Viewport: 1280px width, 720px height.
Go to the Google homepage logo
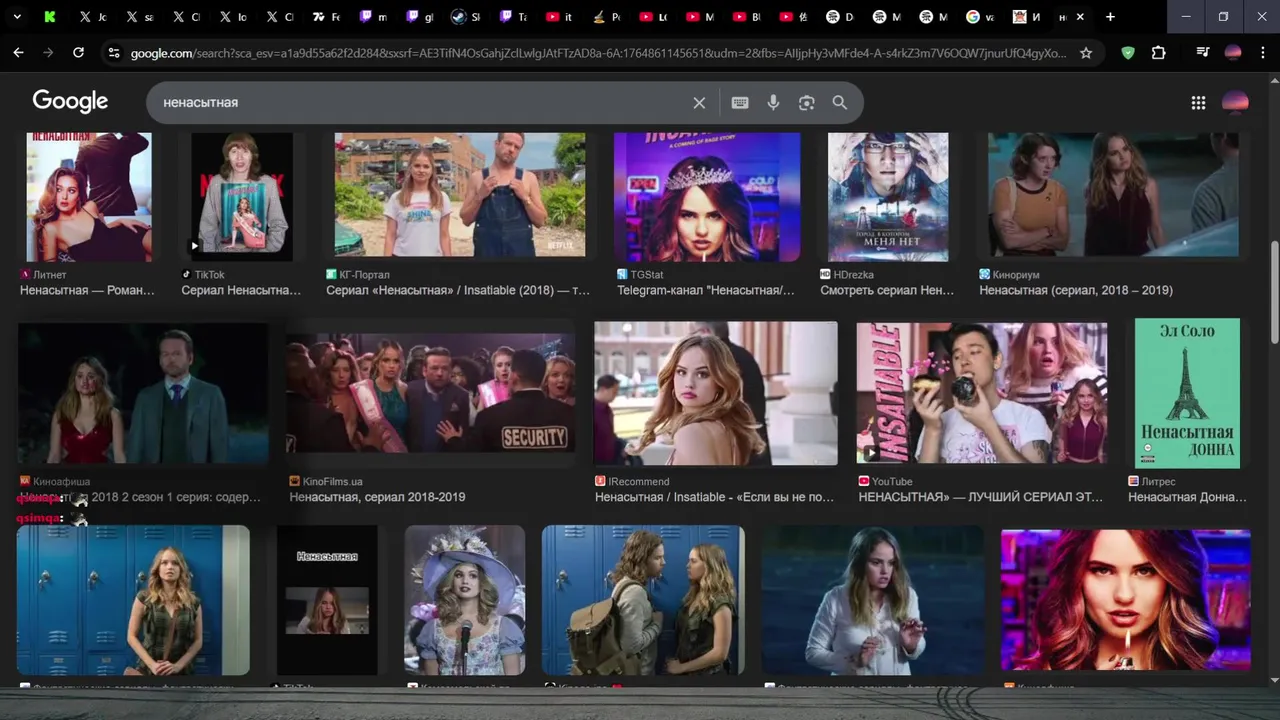(x=70, y=101)
